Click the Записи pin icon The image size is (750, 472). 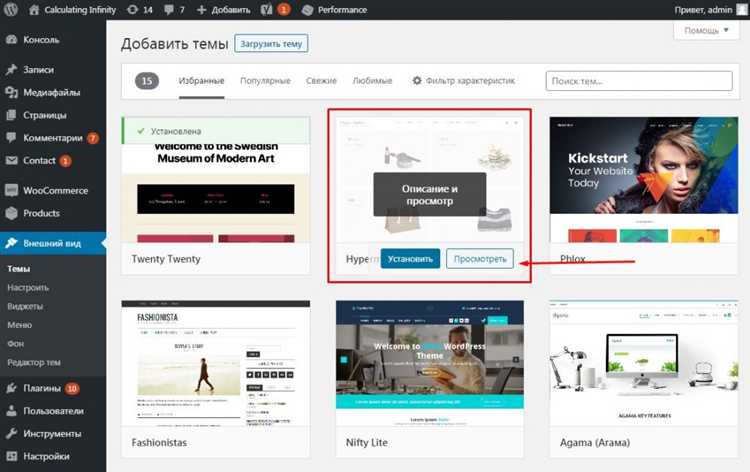tap(11, 69)
